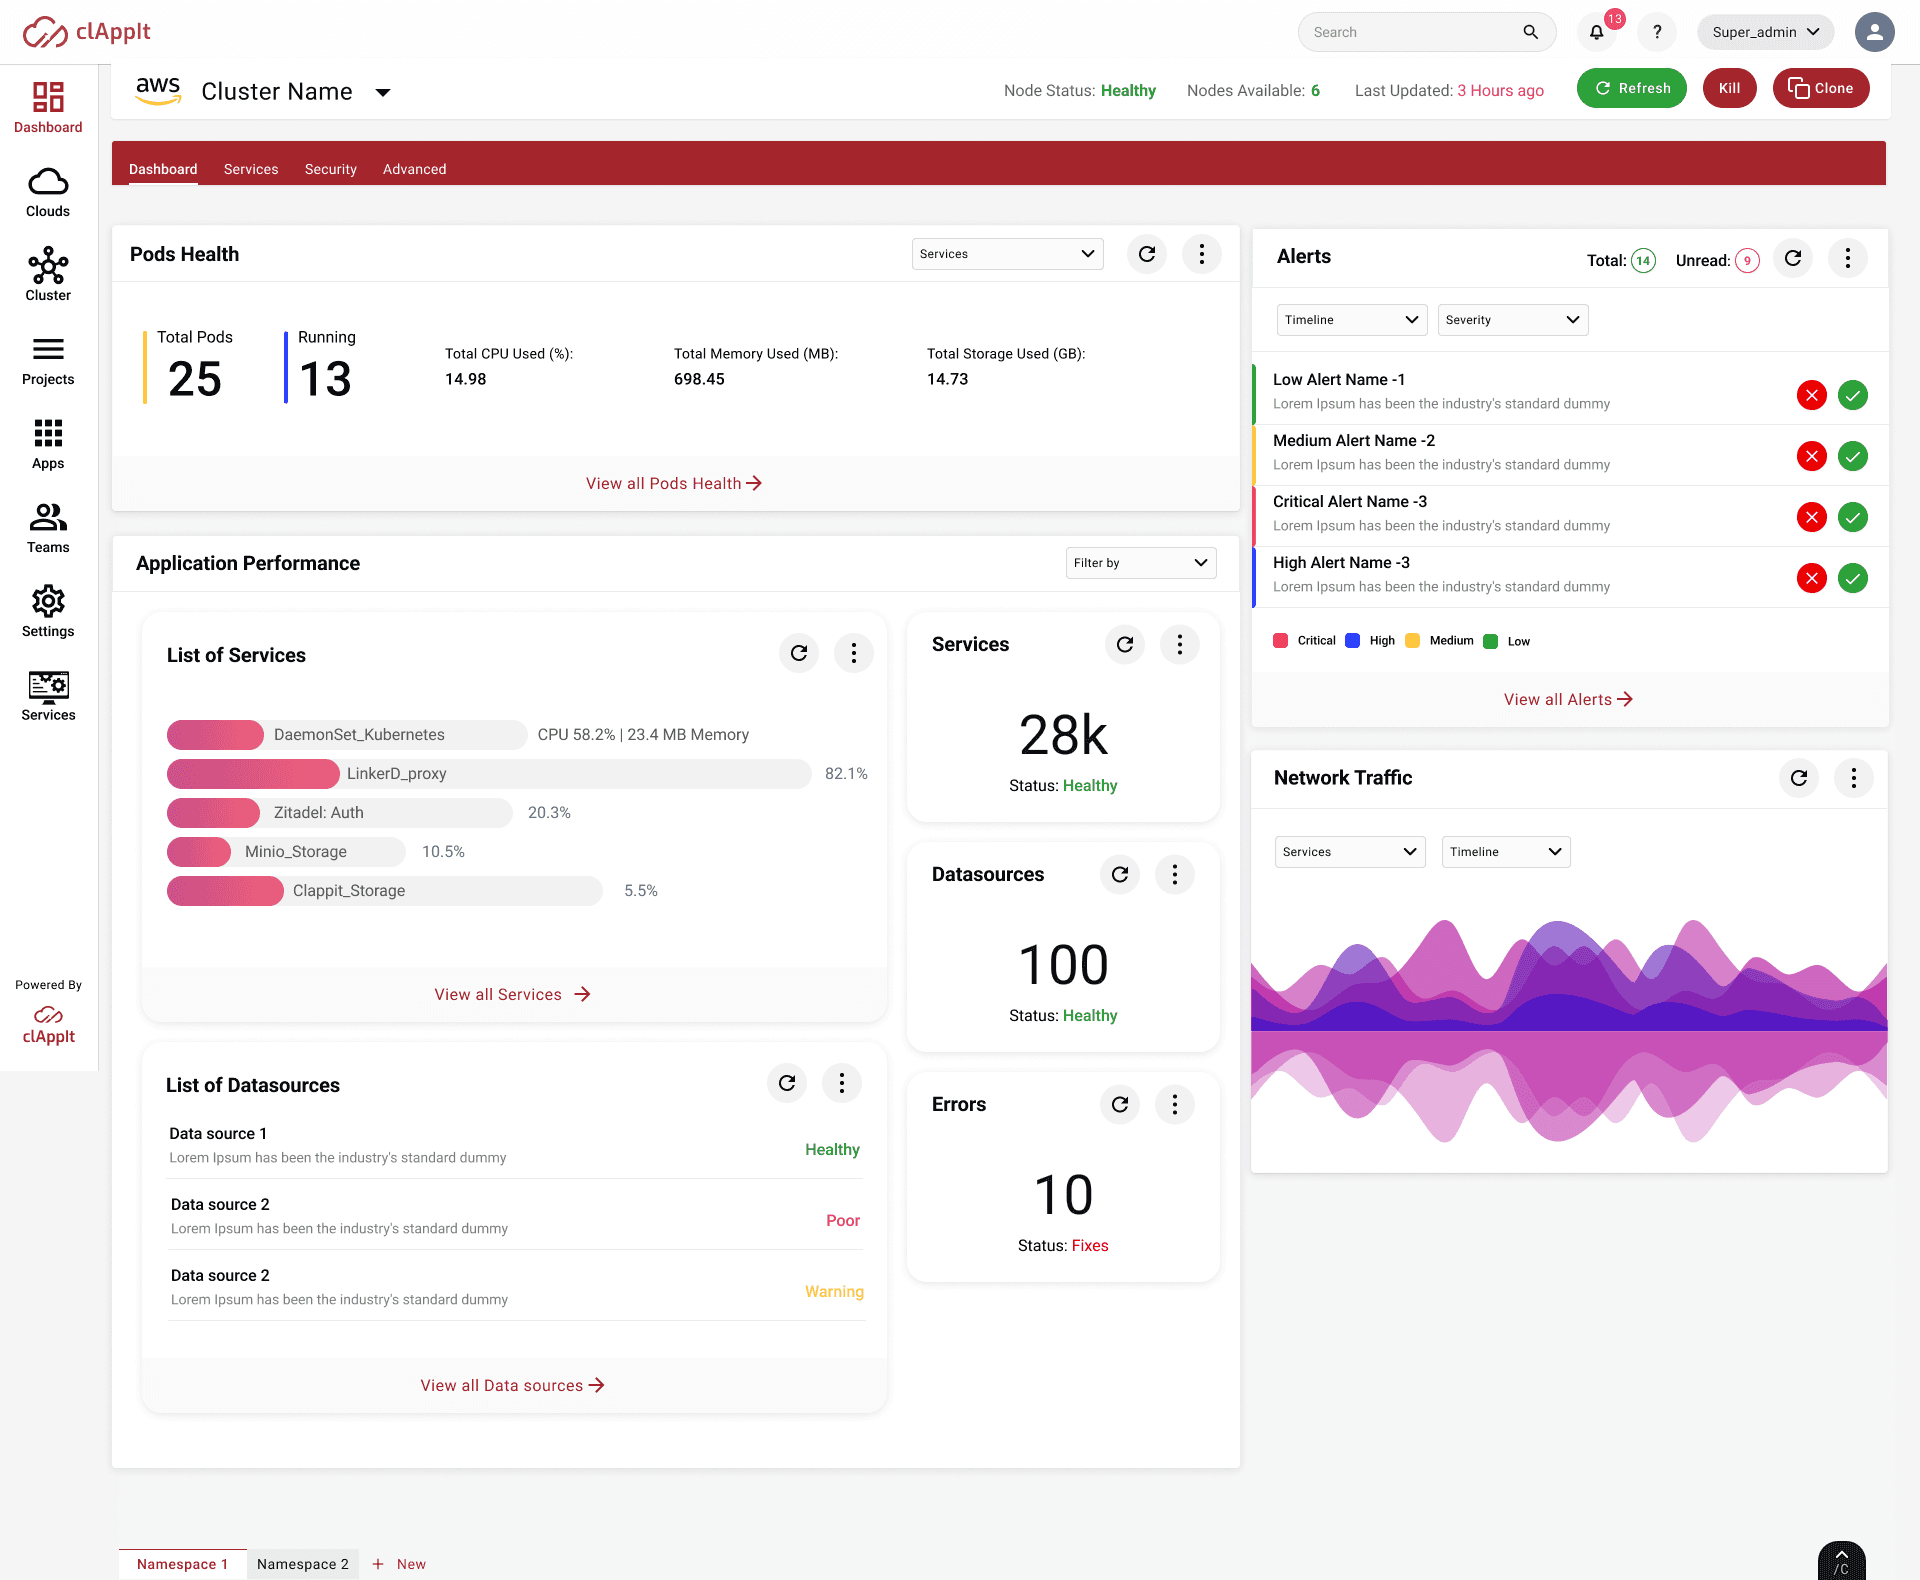Open notifications bell with 13 badge
This screenshot has width=1920, height=1580.
1597,32
